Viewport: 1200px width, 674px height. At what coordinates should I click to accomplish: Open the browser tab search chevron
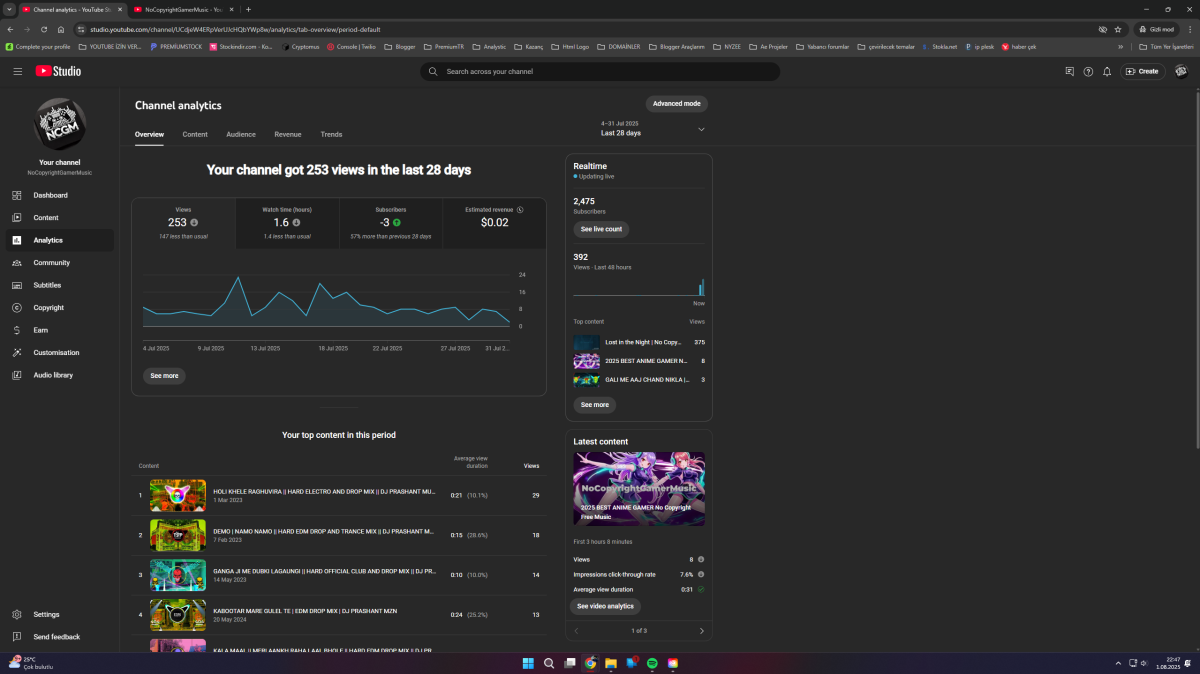click(x=9, y=9)
